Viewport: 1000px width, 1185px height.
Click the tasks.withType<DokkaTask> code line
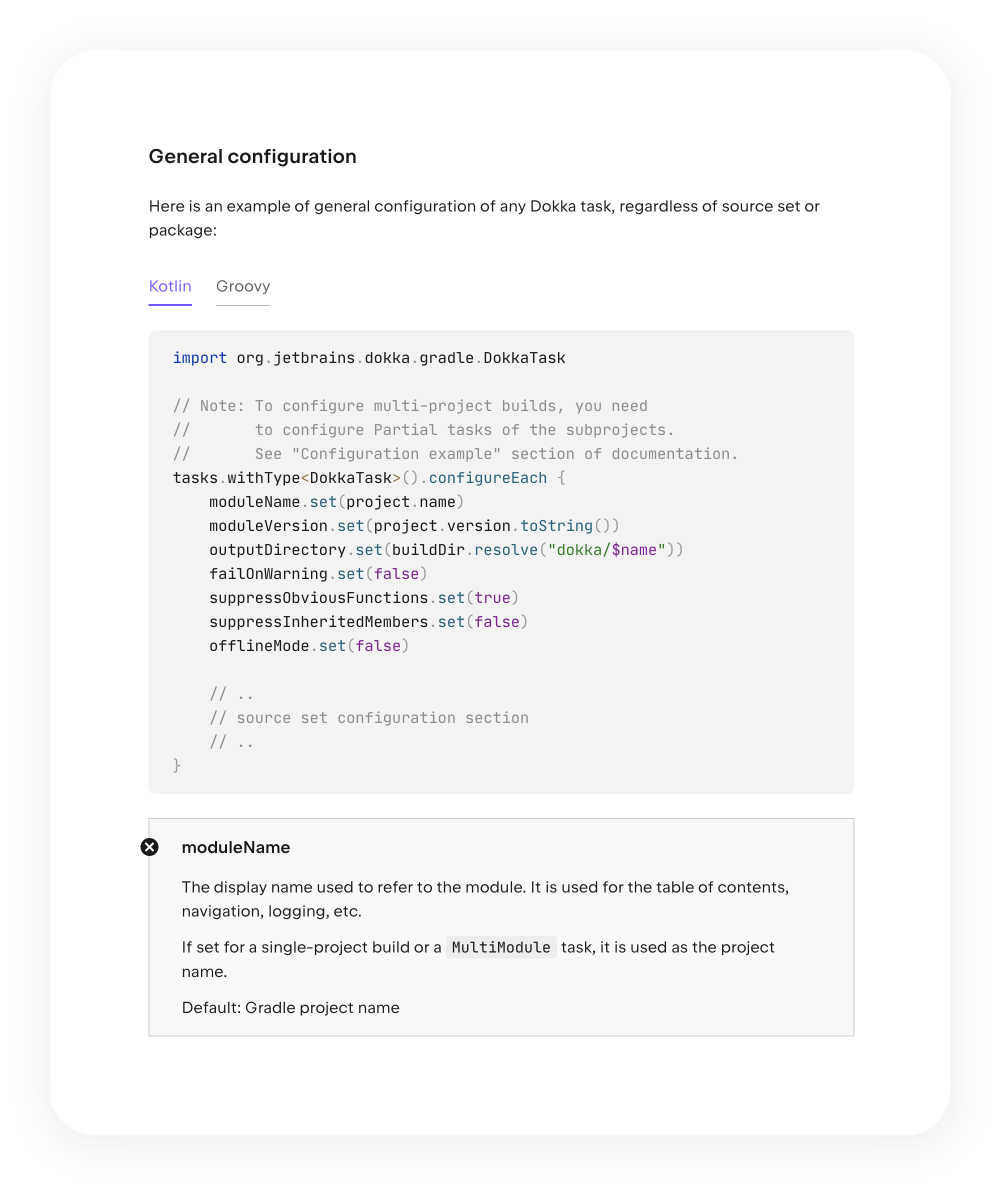point(369,478)
